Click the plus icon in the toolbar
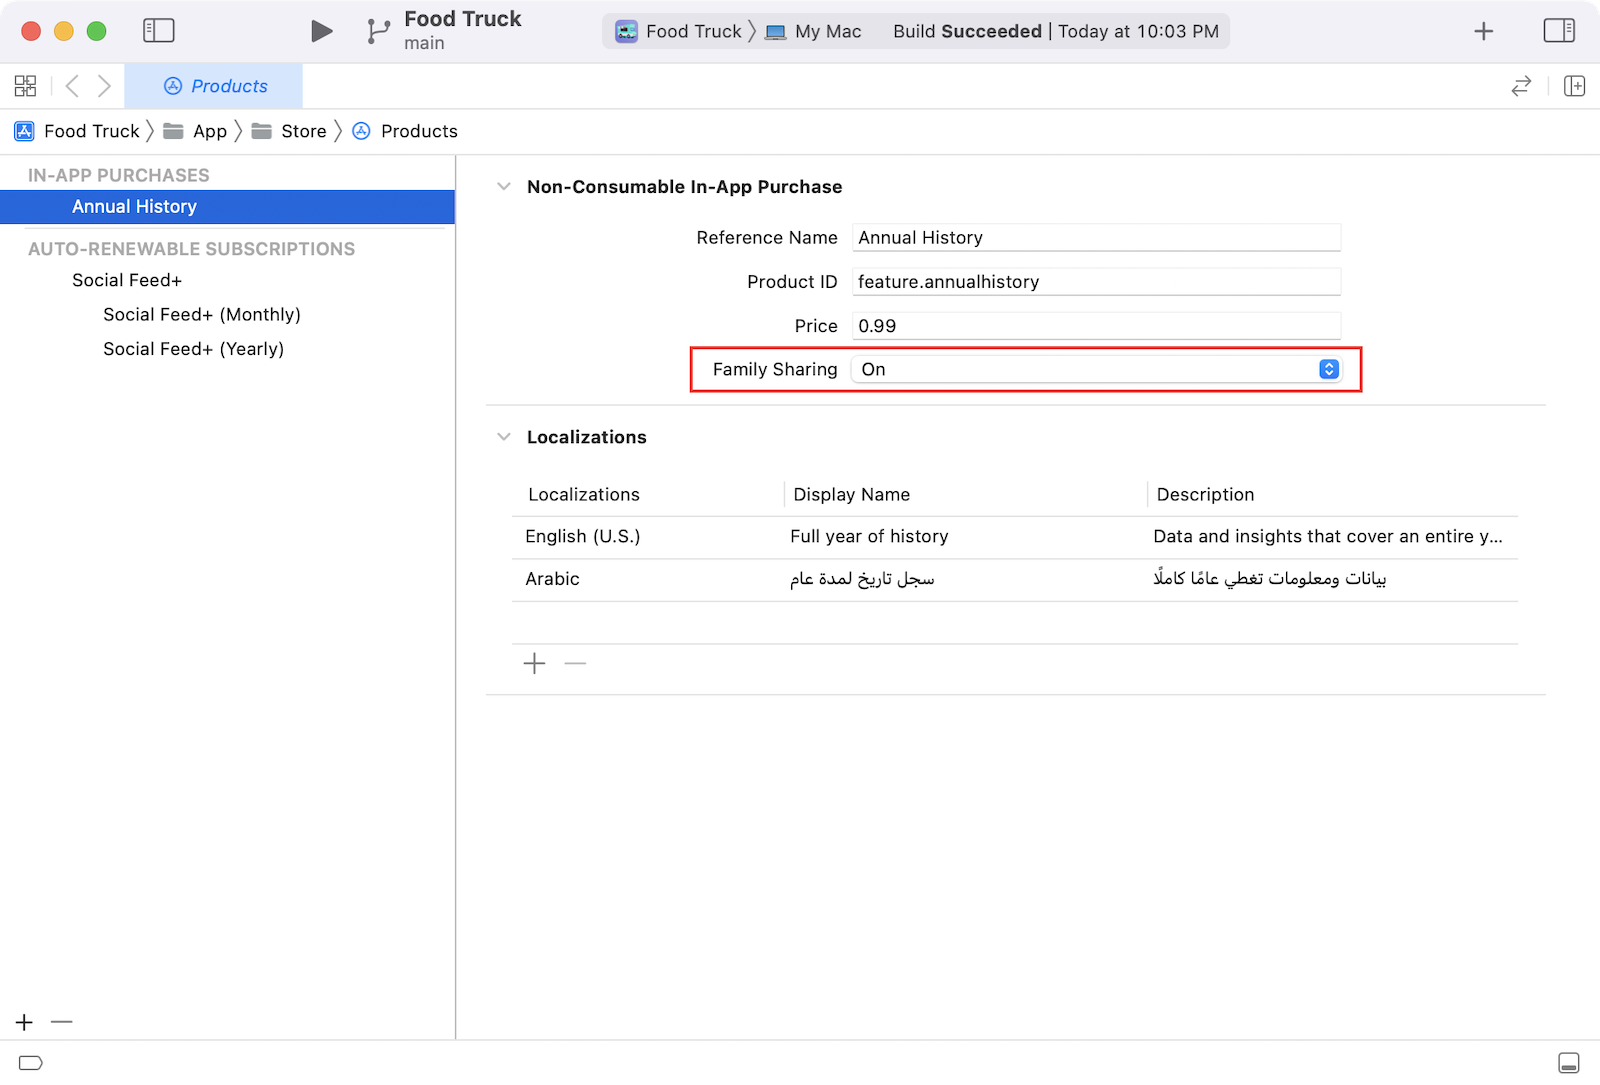Image resolution: width=1600 pixels, height=1085 pixels. 1483,31
